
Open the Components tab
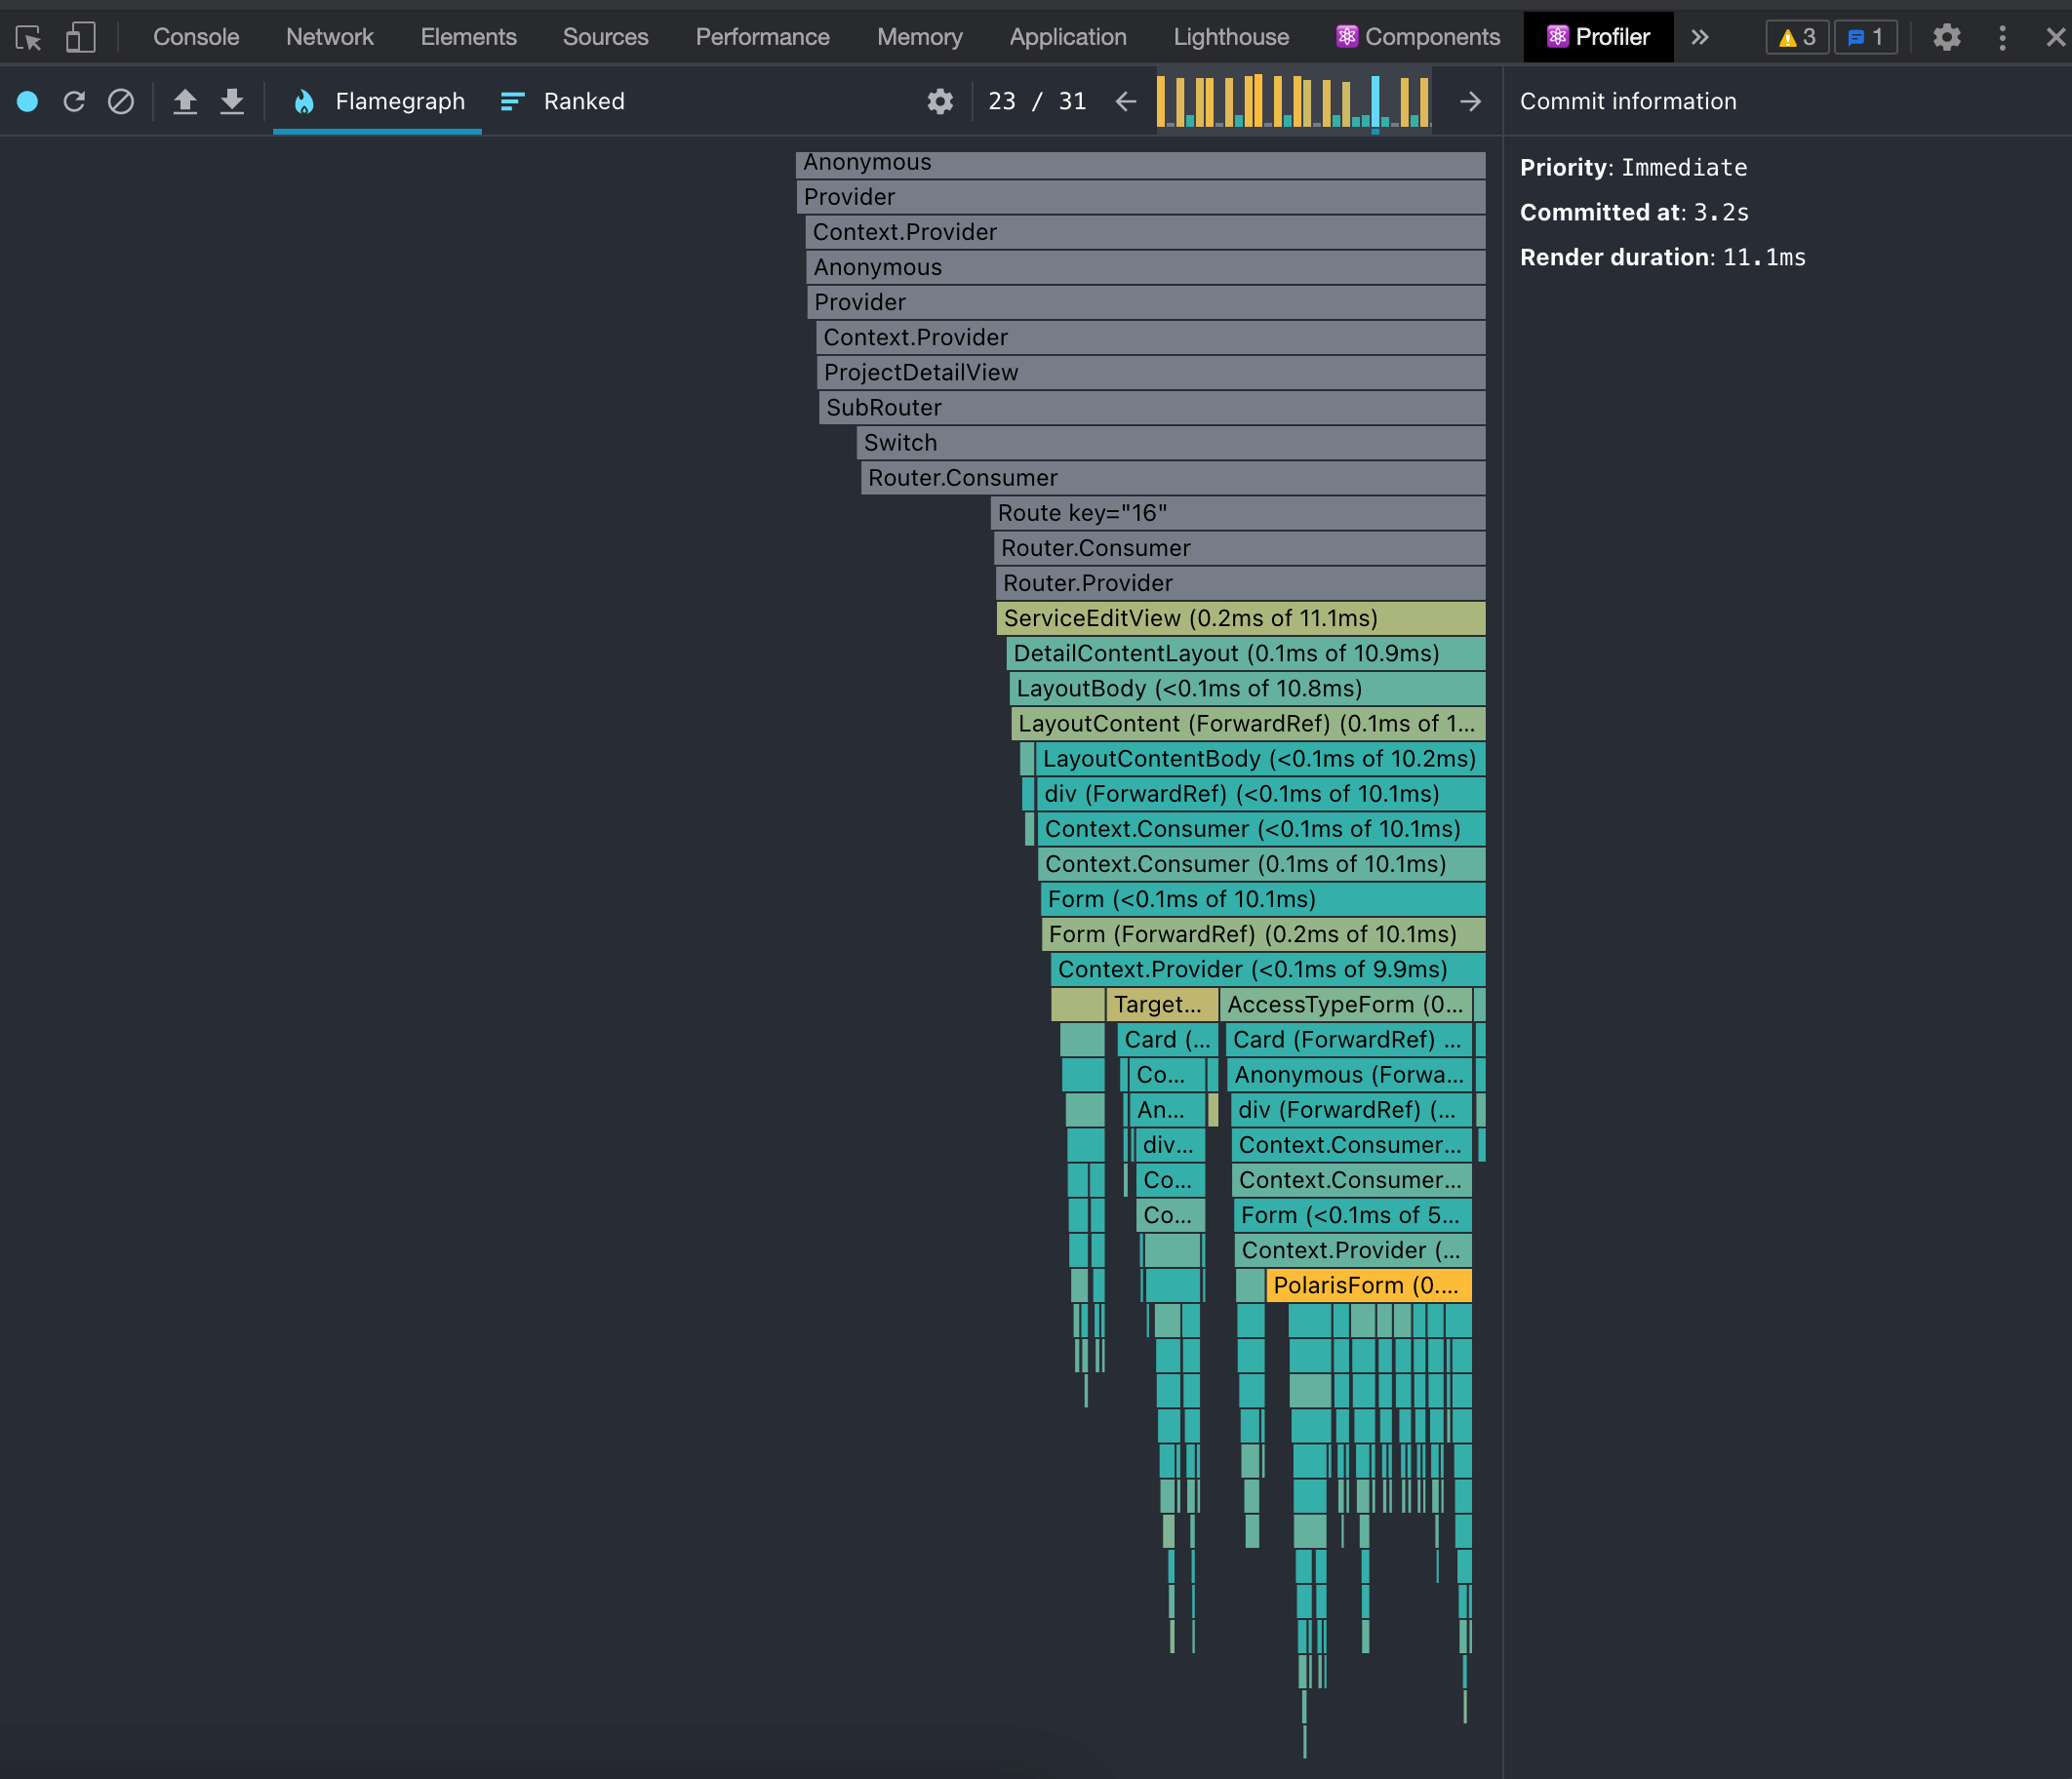click(x=1418, y=38)
